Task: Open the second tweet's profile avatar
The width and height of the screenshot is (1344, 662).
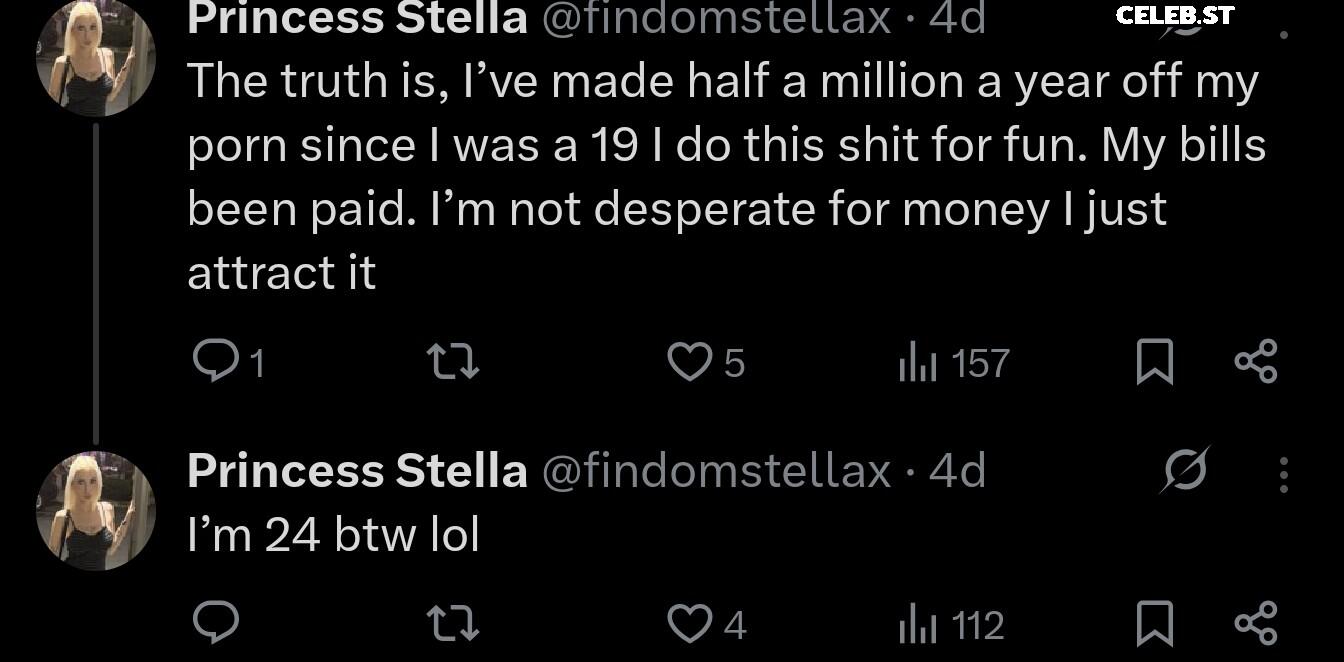Action: (x=96, y=511)
